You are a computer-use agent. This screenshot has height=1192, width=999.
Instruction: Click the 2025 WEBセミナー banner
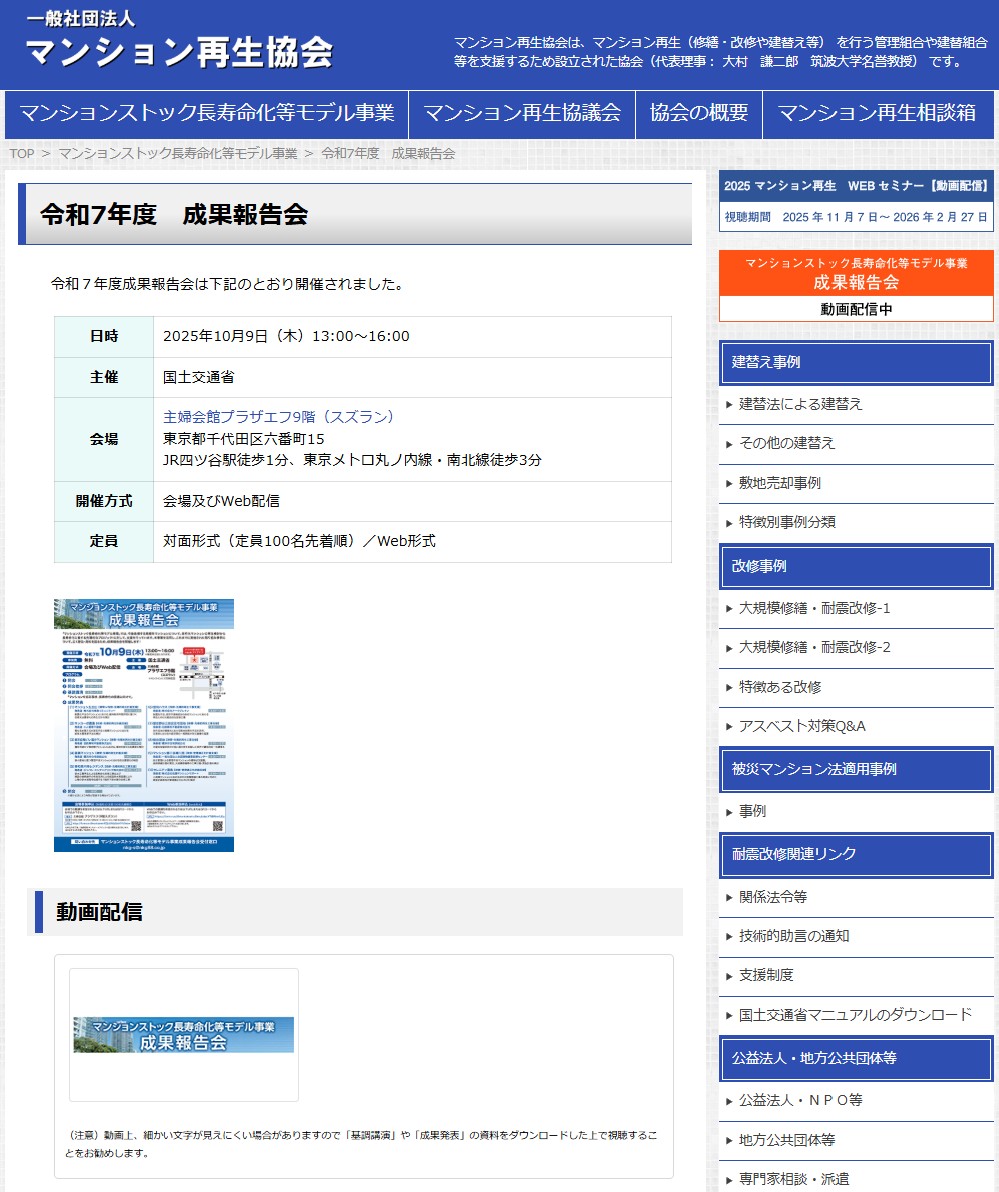click(x=856, y=201)
